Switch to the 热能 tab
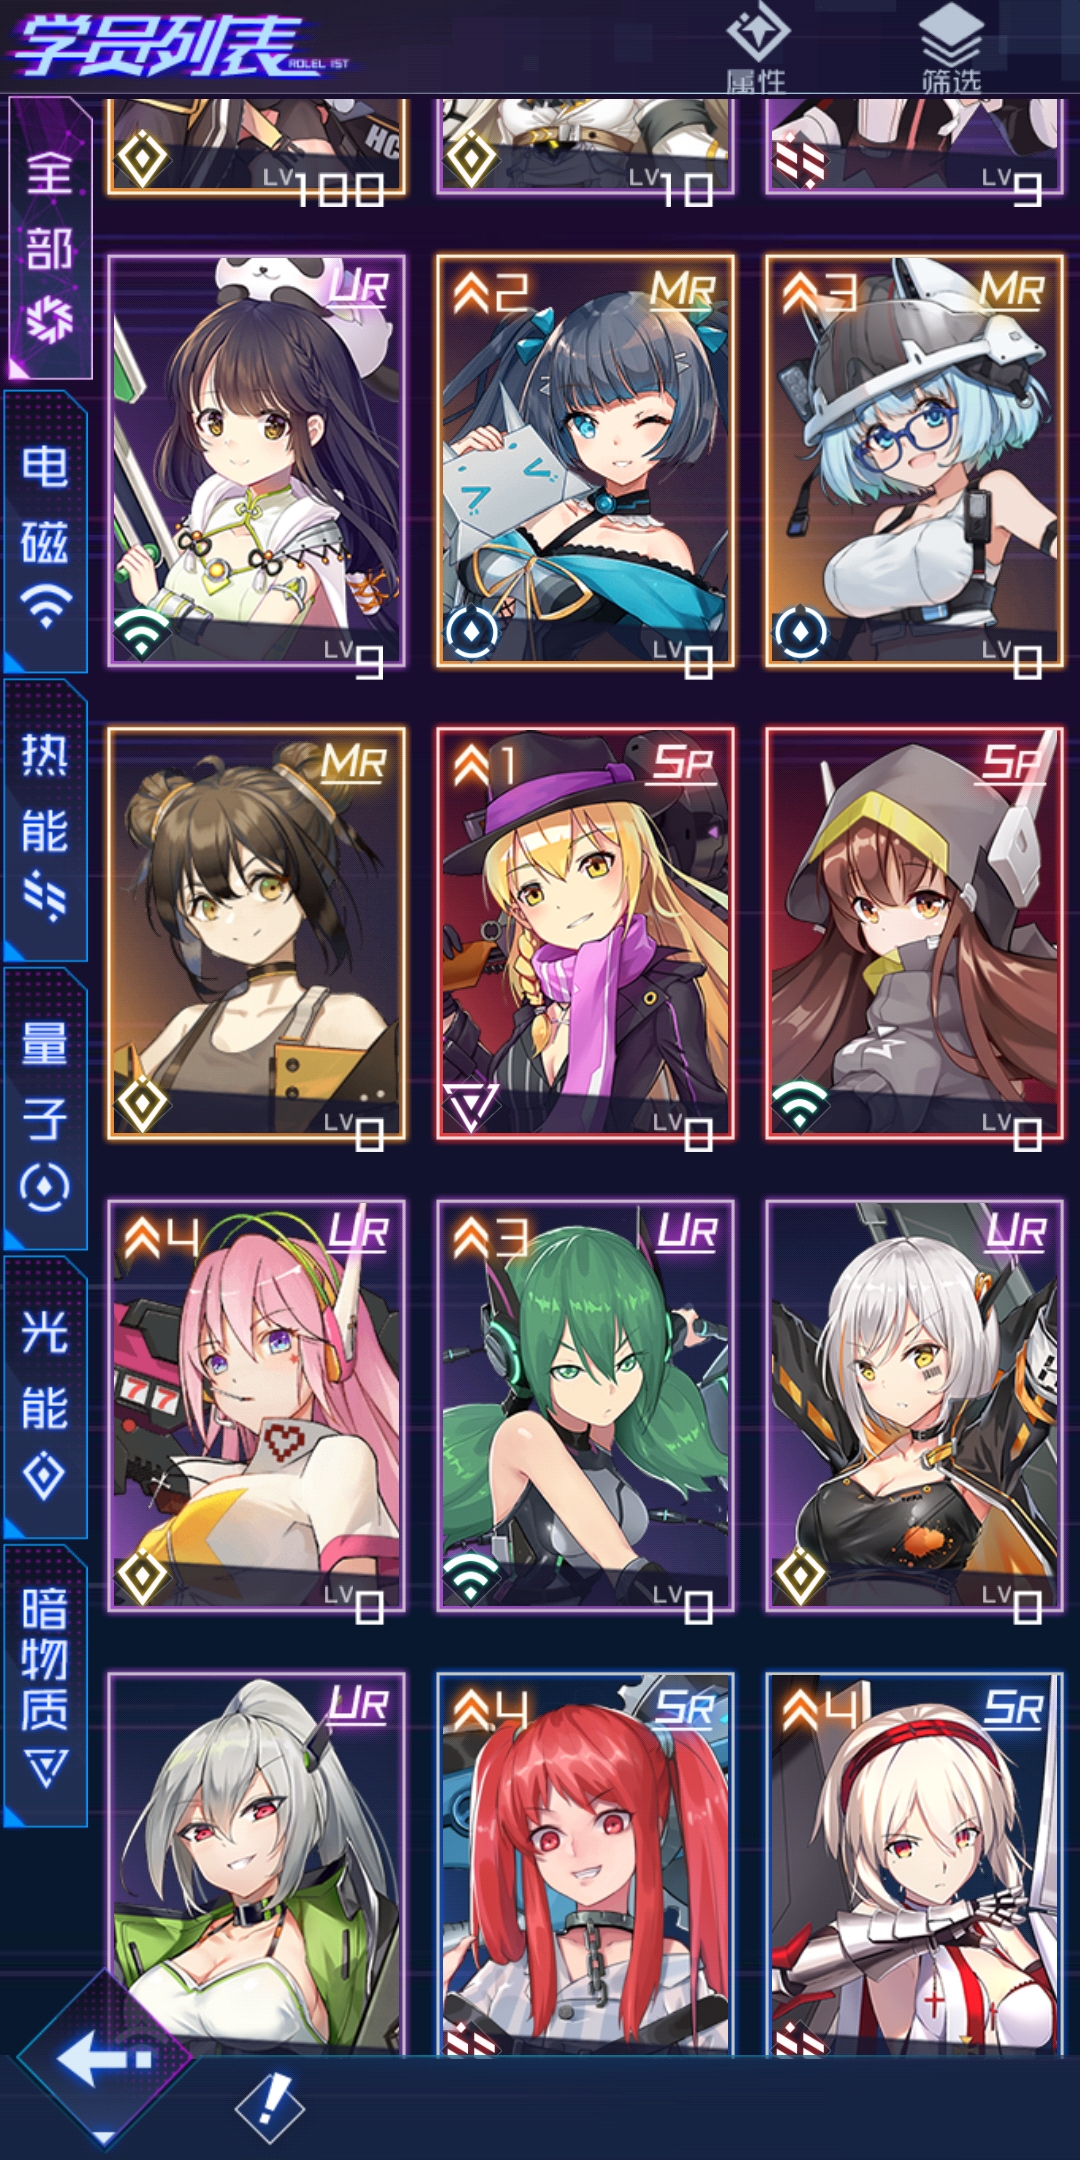Viewport: 1080px width, 2160px height. pyautogui.click(x=46, y=820)
